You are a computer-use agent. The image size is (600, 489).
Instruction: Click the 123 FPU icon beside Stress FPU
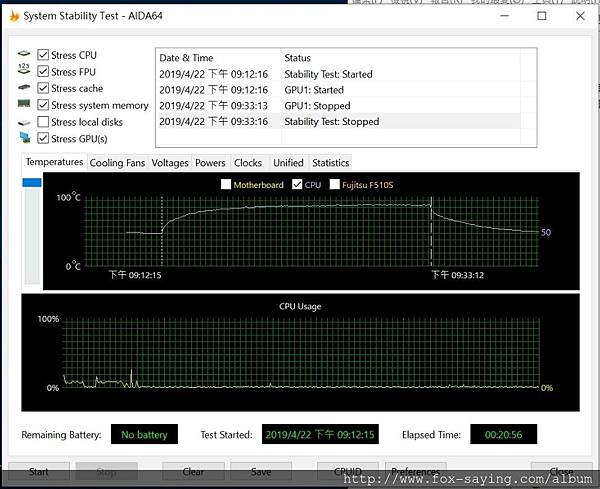(24, 69)
